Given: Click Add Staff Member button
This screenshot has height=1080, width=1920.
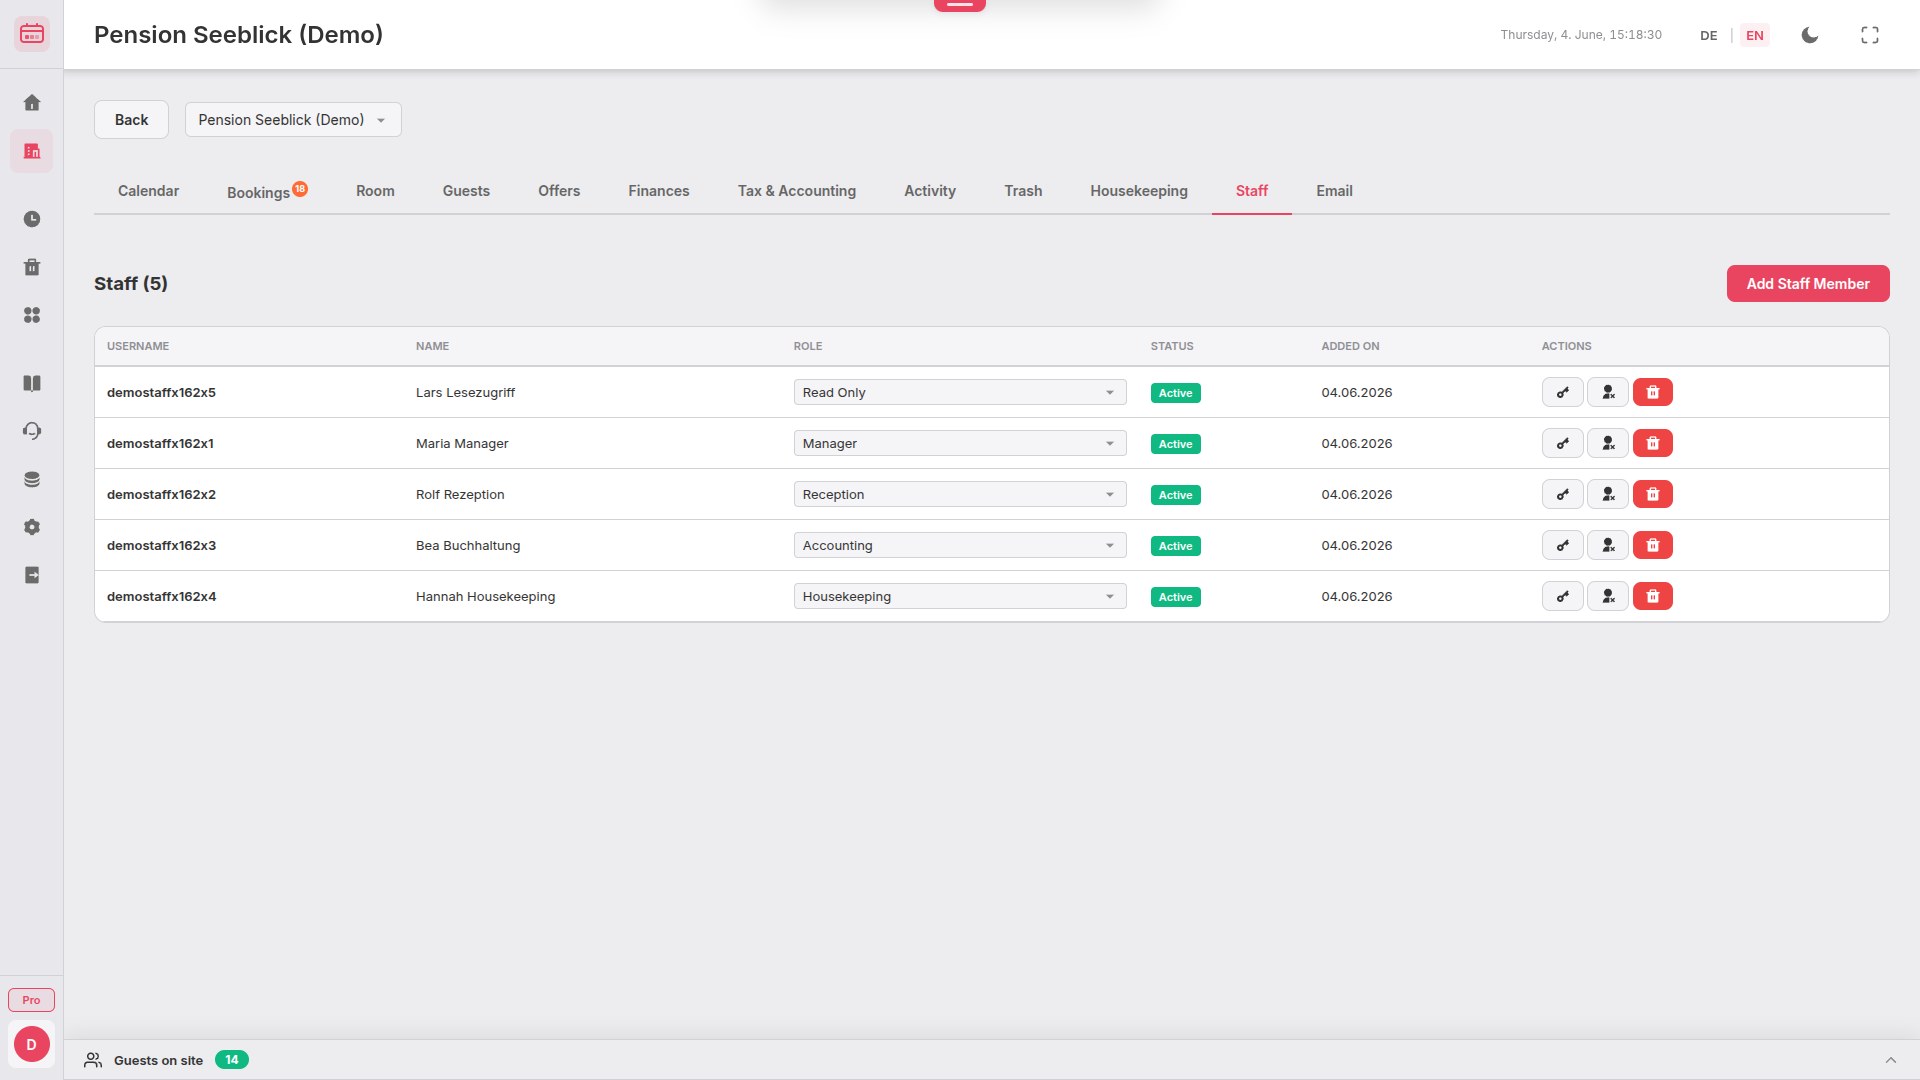Looking at the screenshot, I should [1808, 284].
